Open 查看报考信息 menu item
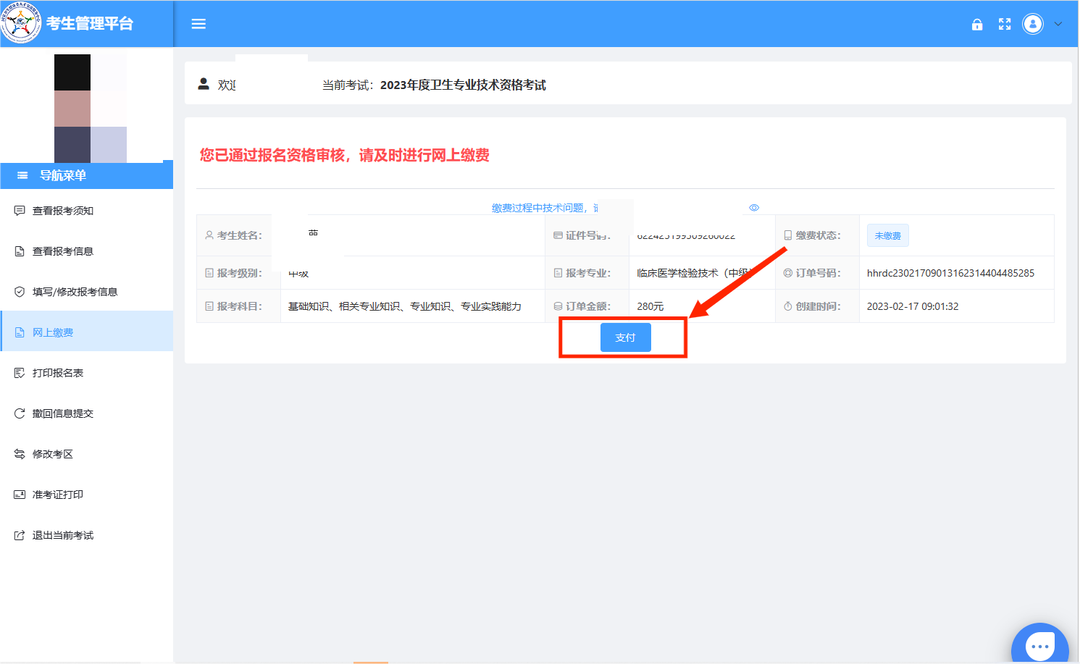Viewport: 1080px width, 664px height. coord(63,251)
